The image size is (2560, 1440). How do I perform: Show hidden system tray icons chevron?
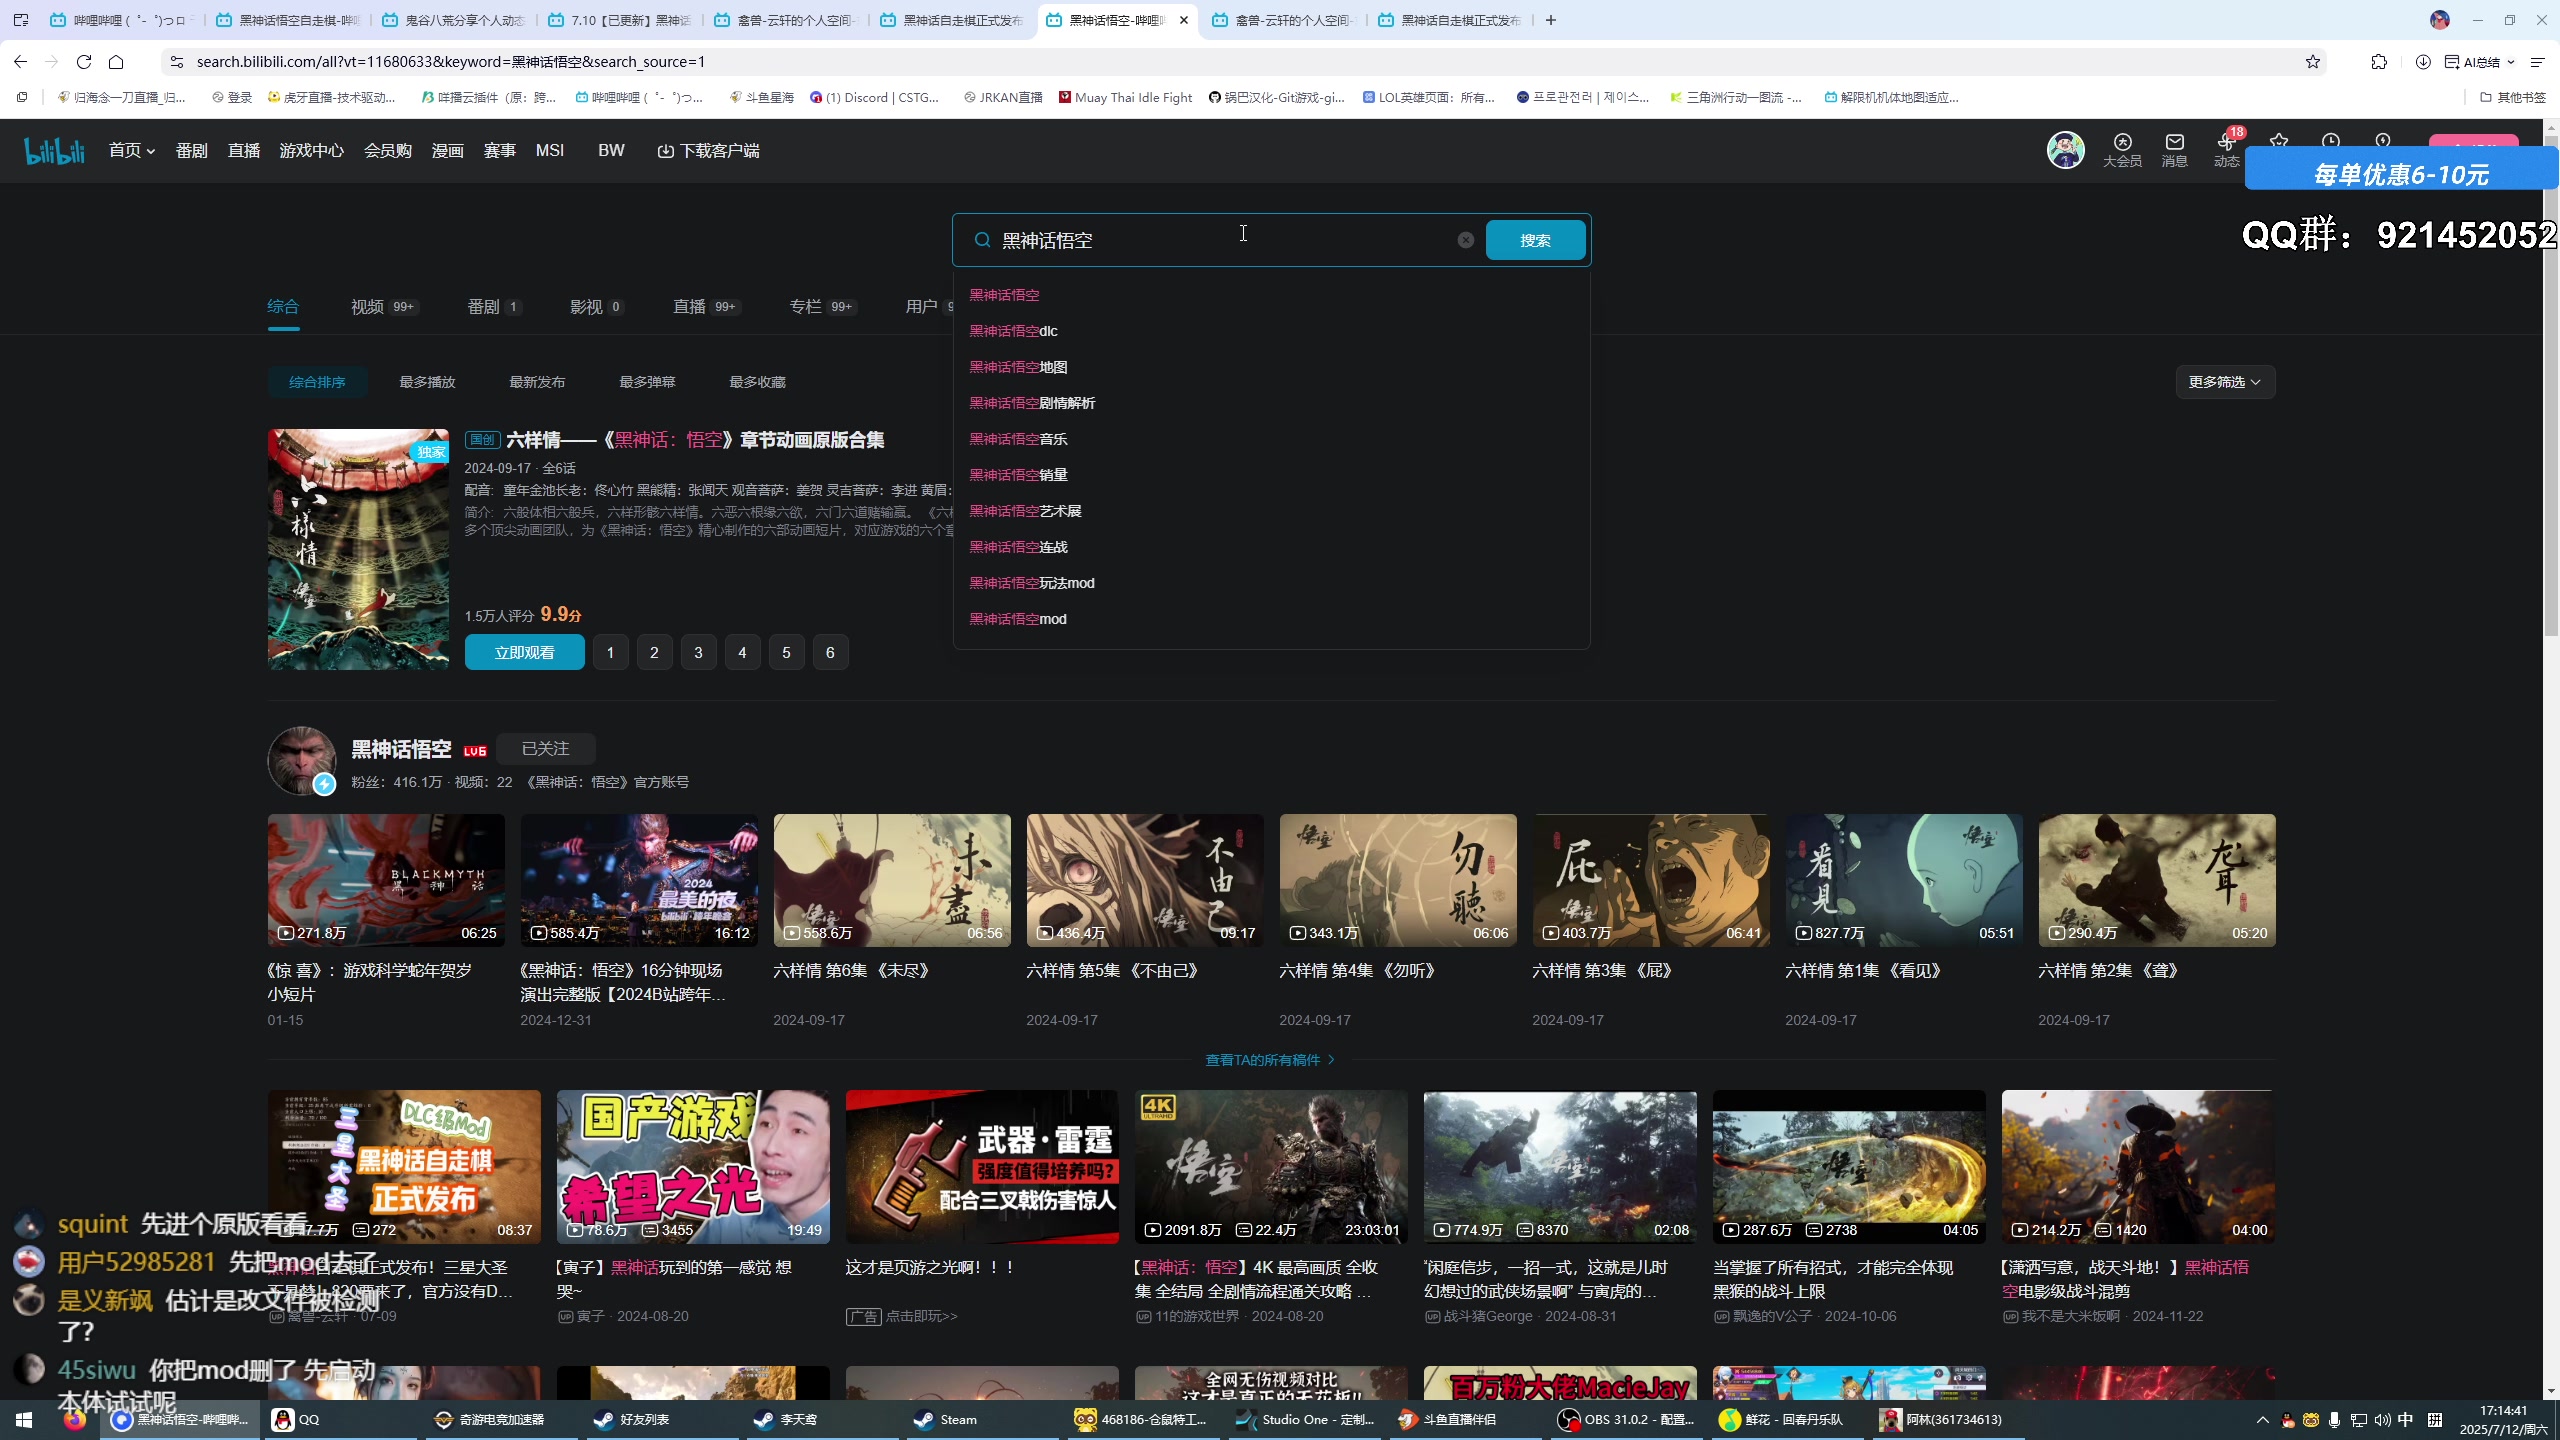click(x=2262, y=1419)
